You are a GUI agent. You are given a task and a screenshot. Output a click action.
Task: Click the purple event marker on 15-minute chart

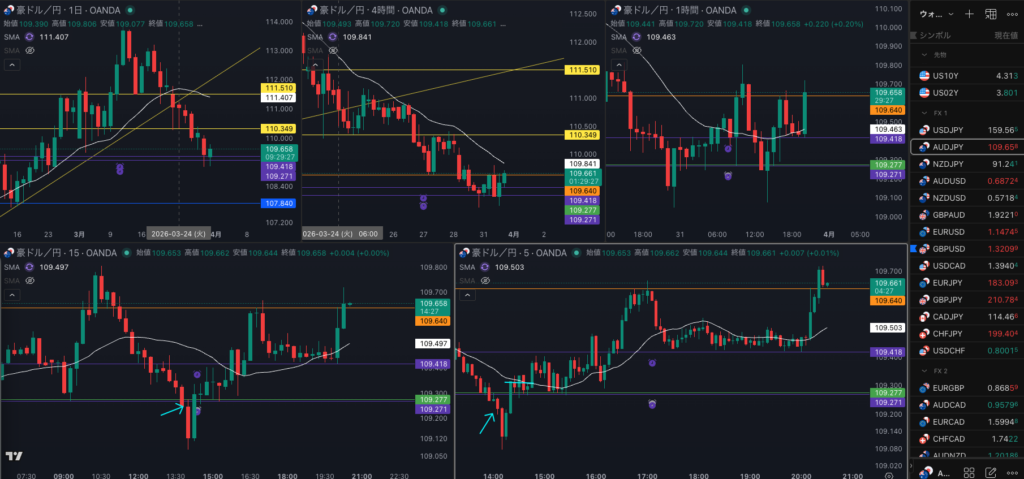[197, 373]
